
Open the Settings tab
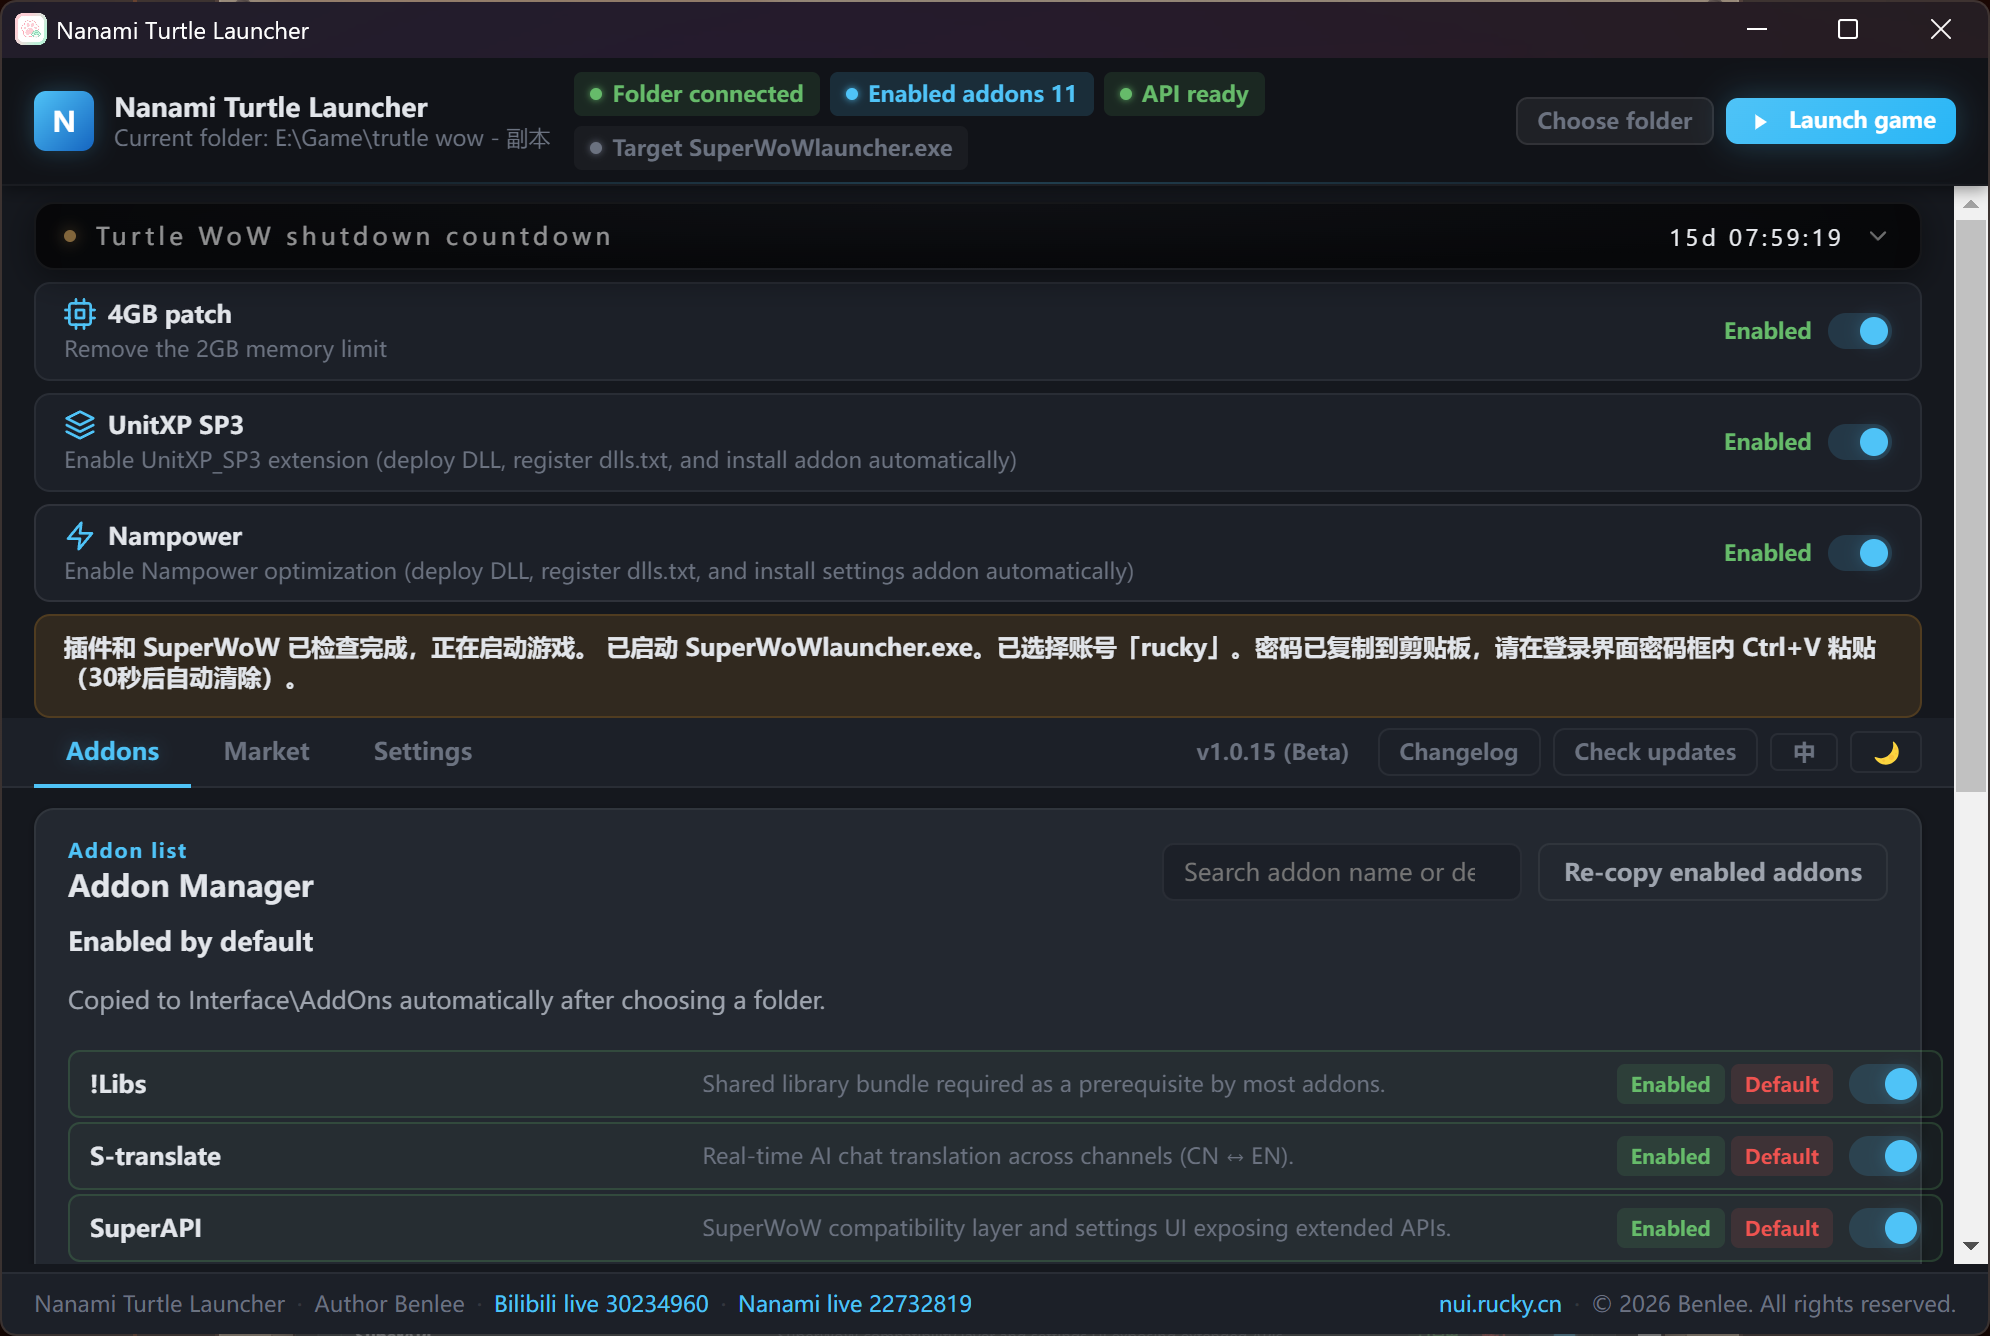pos(422,752)
